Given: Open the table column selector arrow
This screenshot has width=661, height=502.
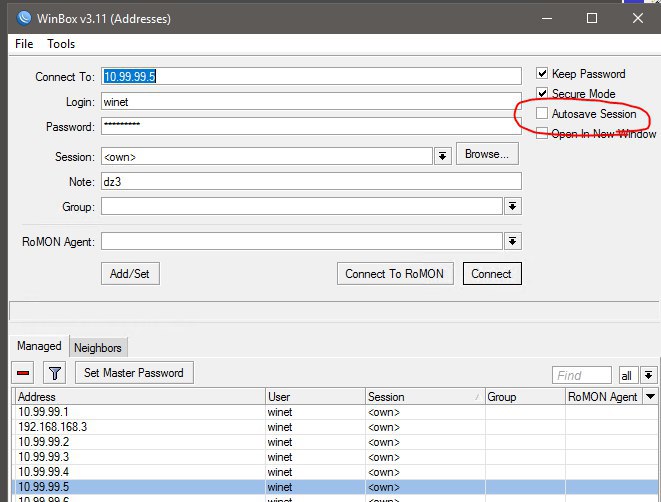Looking at the screenshot, I should click(x=650, y=397).
